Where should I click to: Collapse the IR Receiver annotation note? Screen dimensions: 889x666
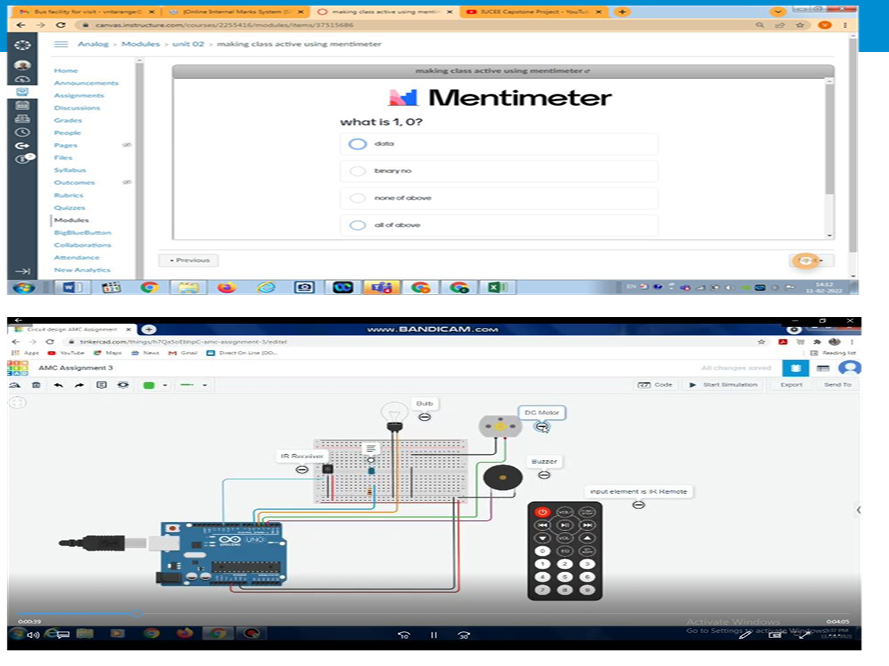[302, 469]
